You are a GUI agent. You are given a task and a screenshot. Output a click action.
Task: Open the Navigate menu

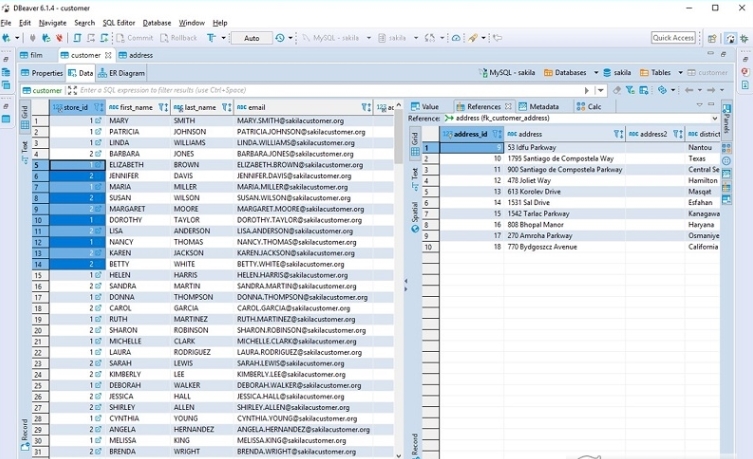point(52,23)
